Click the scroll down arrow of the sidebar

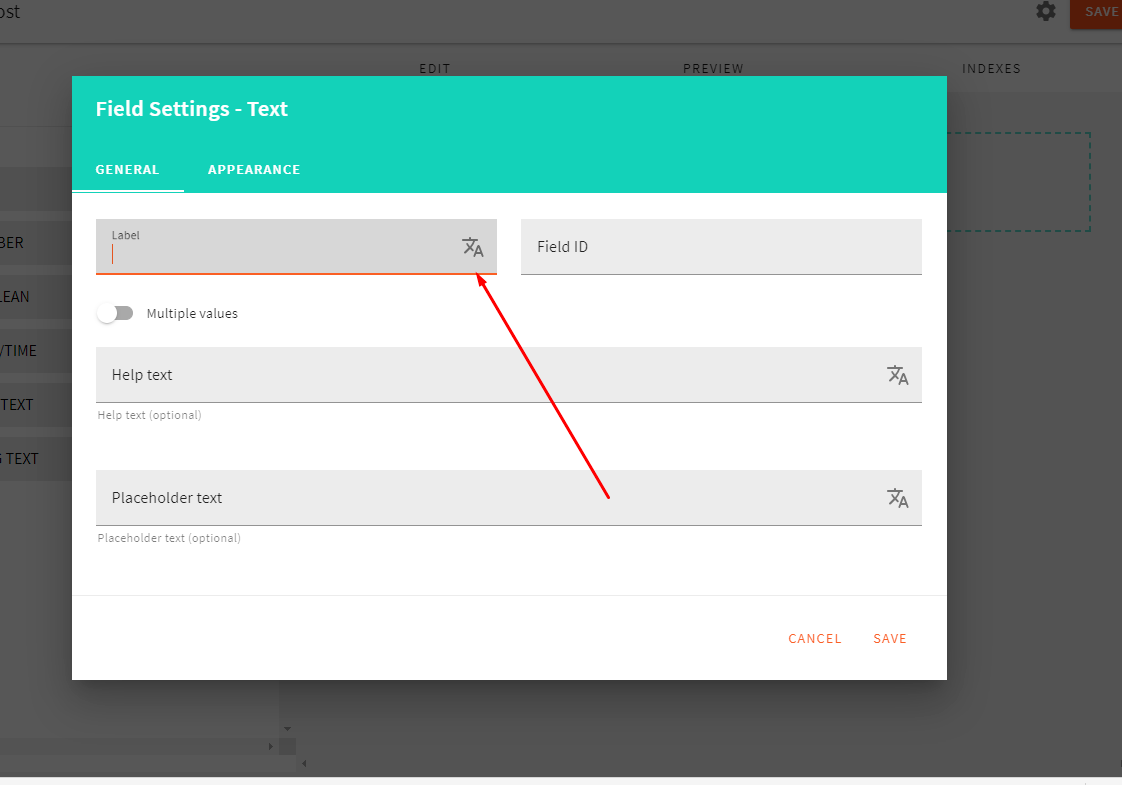click(287, 728)
